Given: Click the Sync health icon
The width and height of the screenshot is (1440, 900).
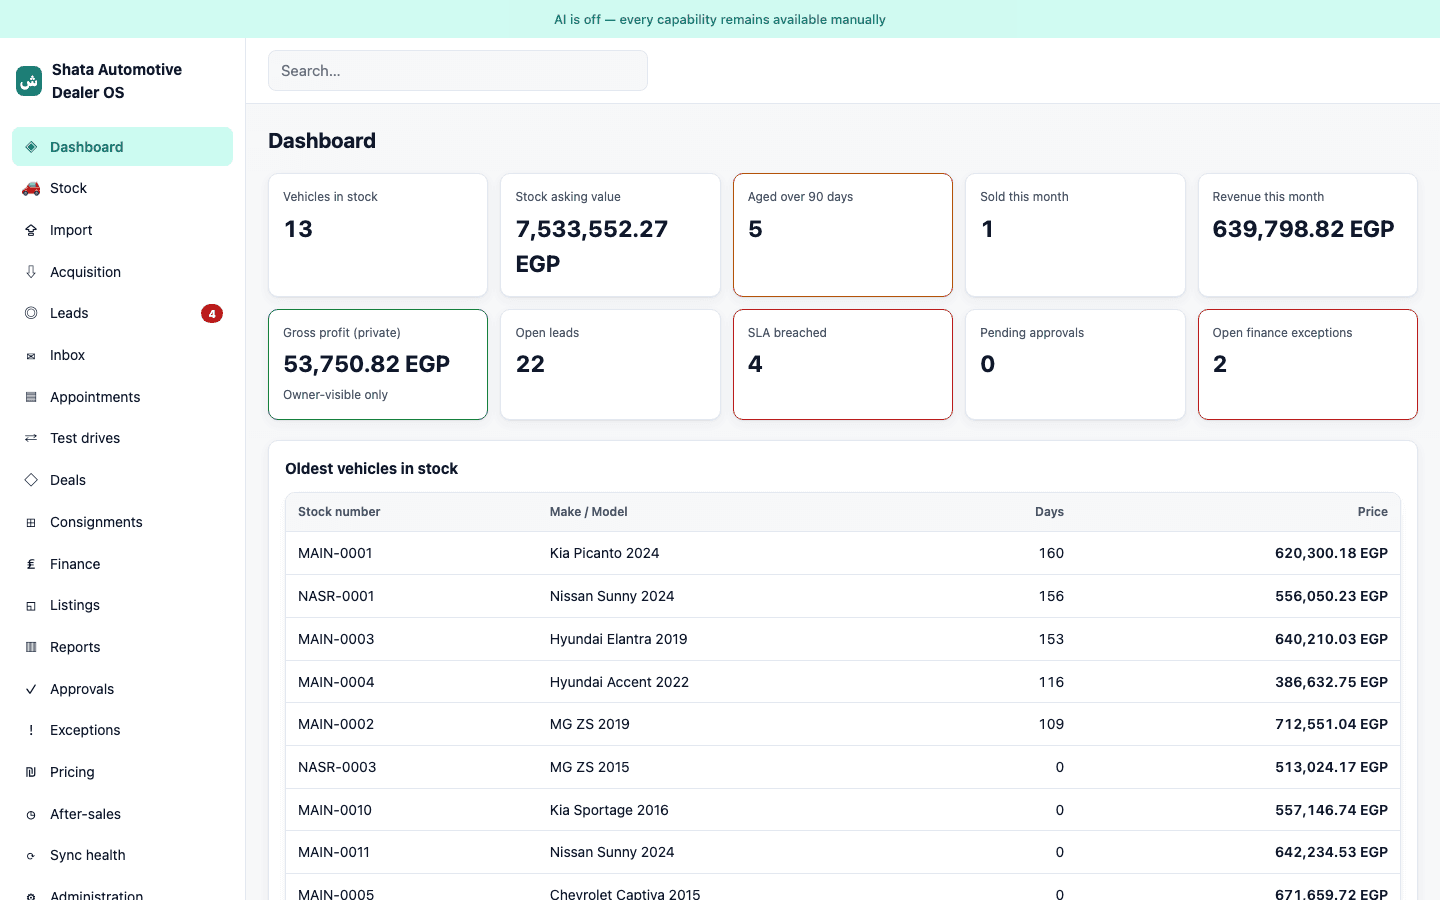Looking at the screenshot, I should pos(31,855).
